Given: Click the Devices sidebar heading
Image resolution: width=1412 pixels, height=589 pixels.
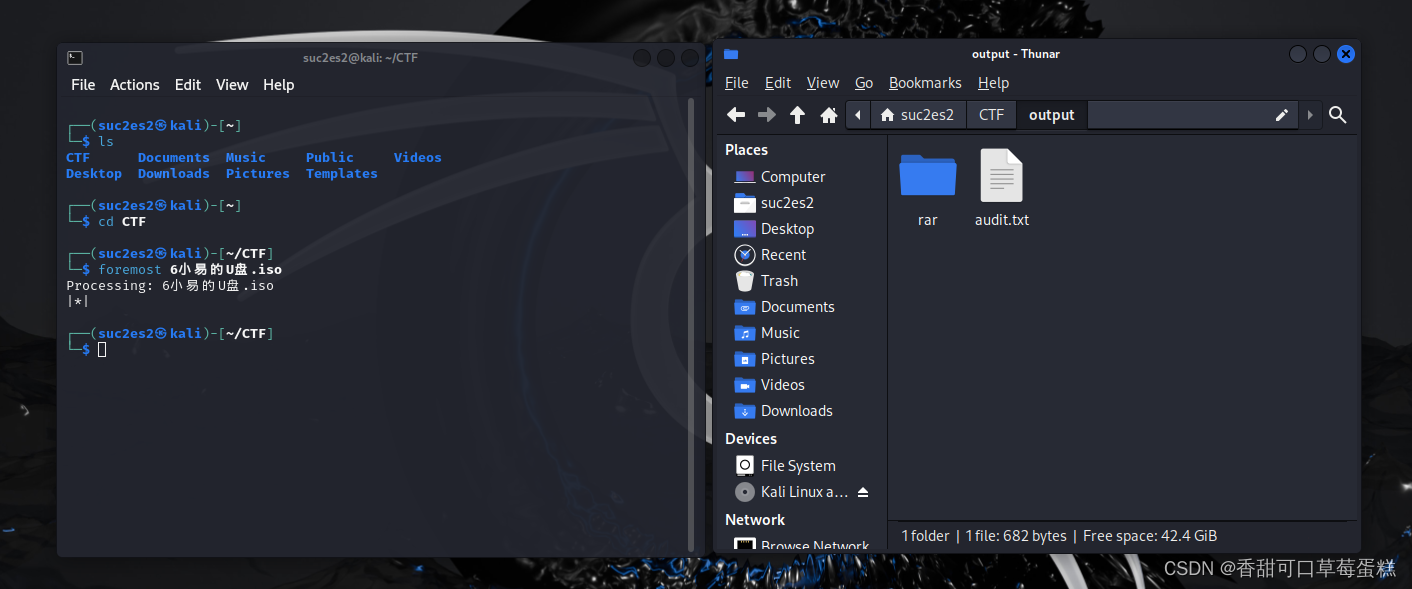Looking at the screenshot, I should 751,439.
